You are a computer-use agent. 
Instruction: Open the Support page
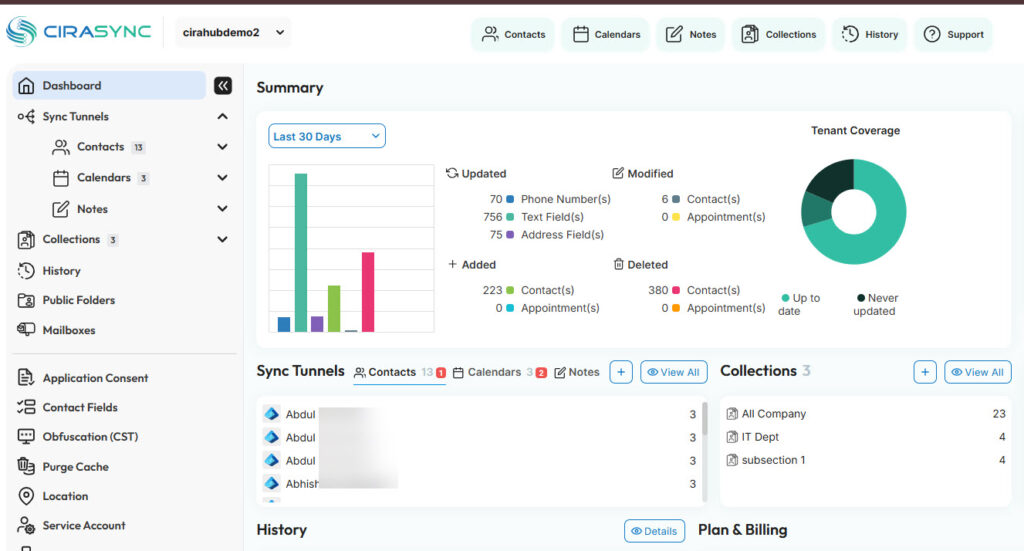[953, 34]
